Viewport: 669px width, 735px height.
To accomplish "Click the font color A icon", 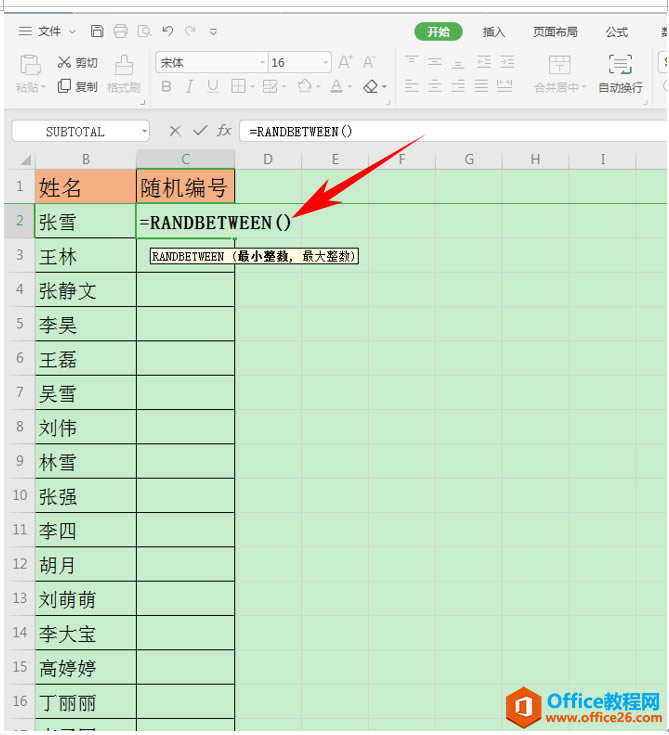I will pos(336,86).
